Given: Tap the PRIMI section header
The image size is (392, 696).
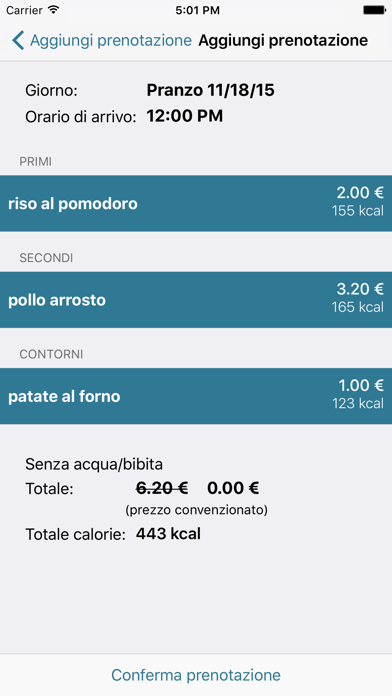Looking at the screenshot, I should point(36,162).
